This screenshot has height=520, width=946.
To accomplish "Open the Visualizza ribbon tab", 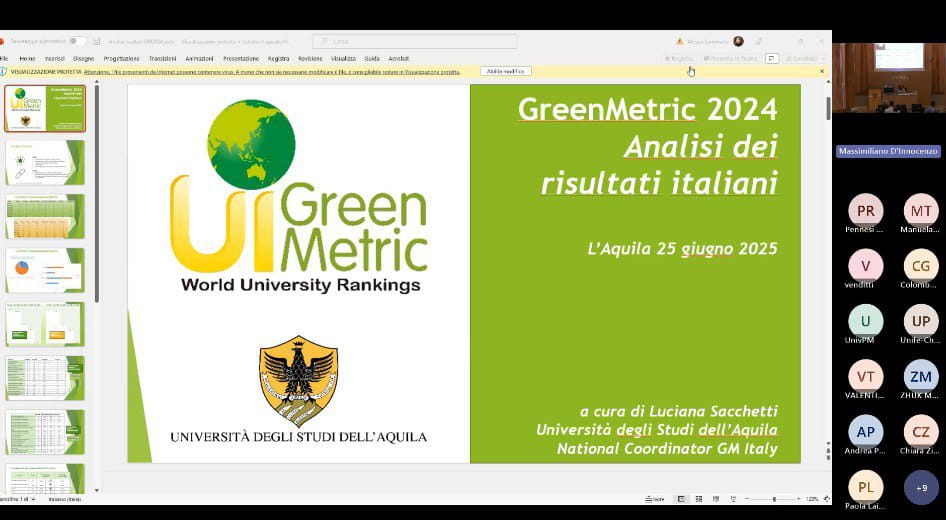I will (343, 59).
